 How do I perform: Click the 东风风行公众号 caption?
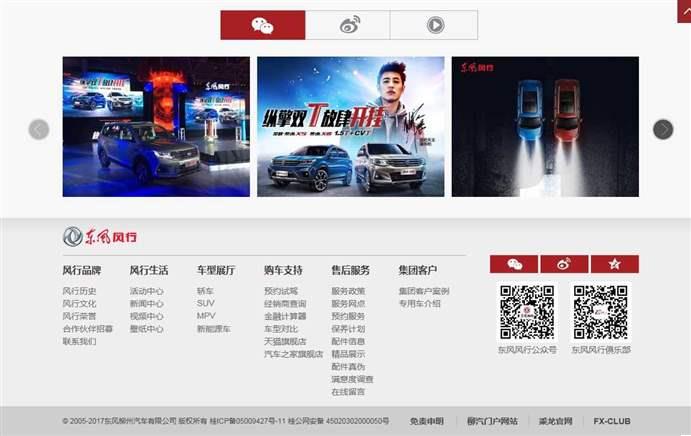pyautogui.click(x=527, y=350)
